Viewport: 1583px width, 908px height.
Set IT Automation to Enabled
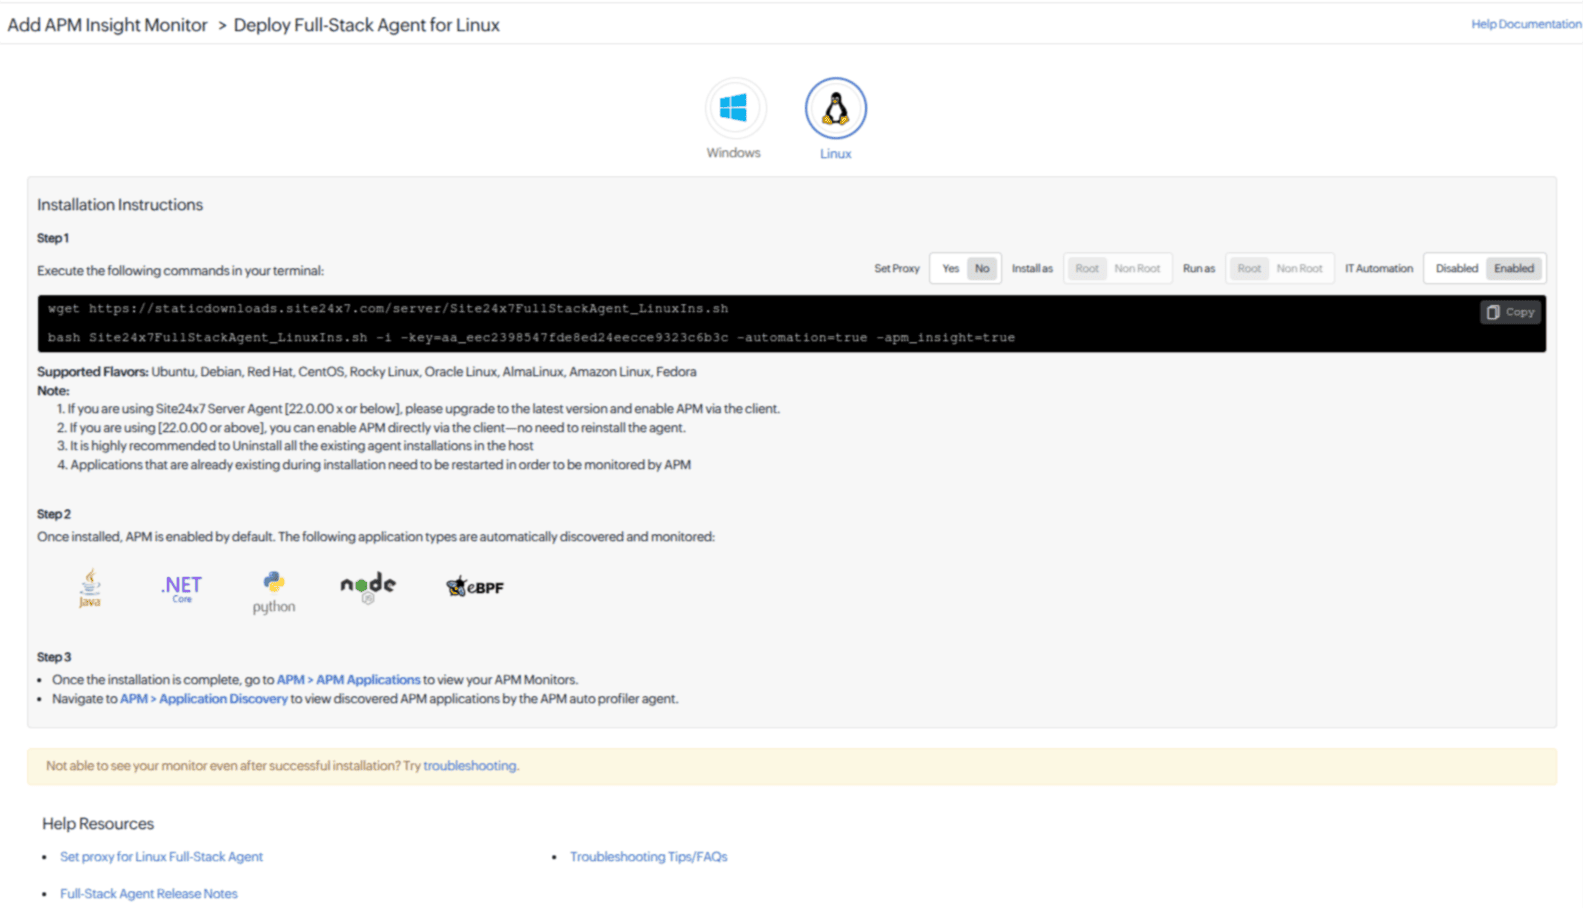[x=1514, y=268]
